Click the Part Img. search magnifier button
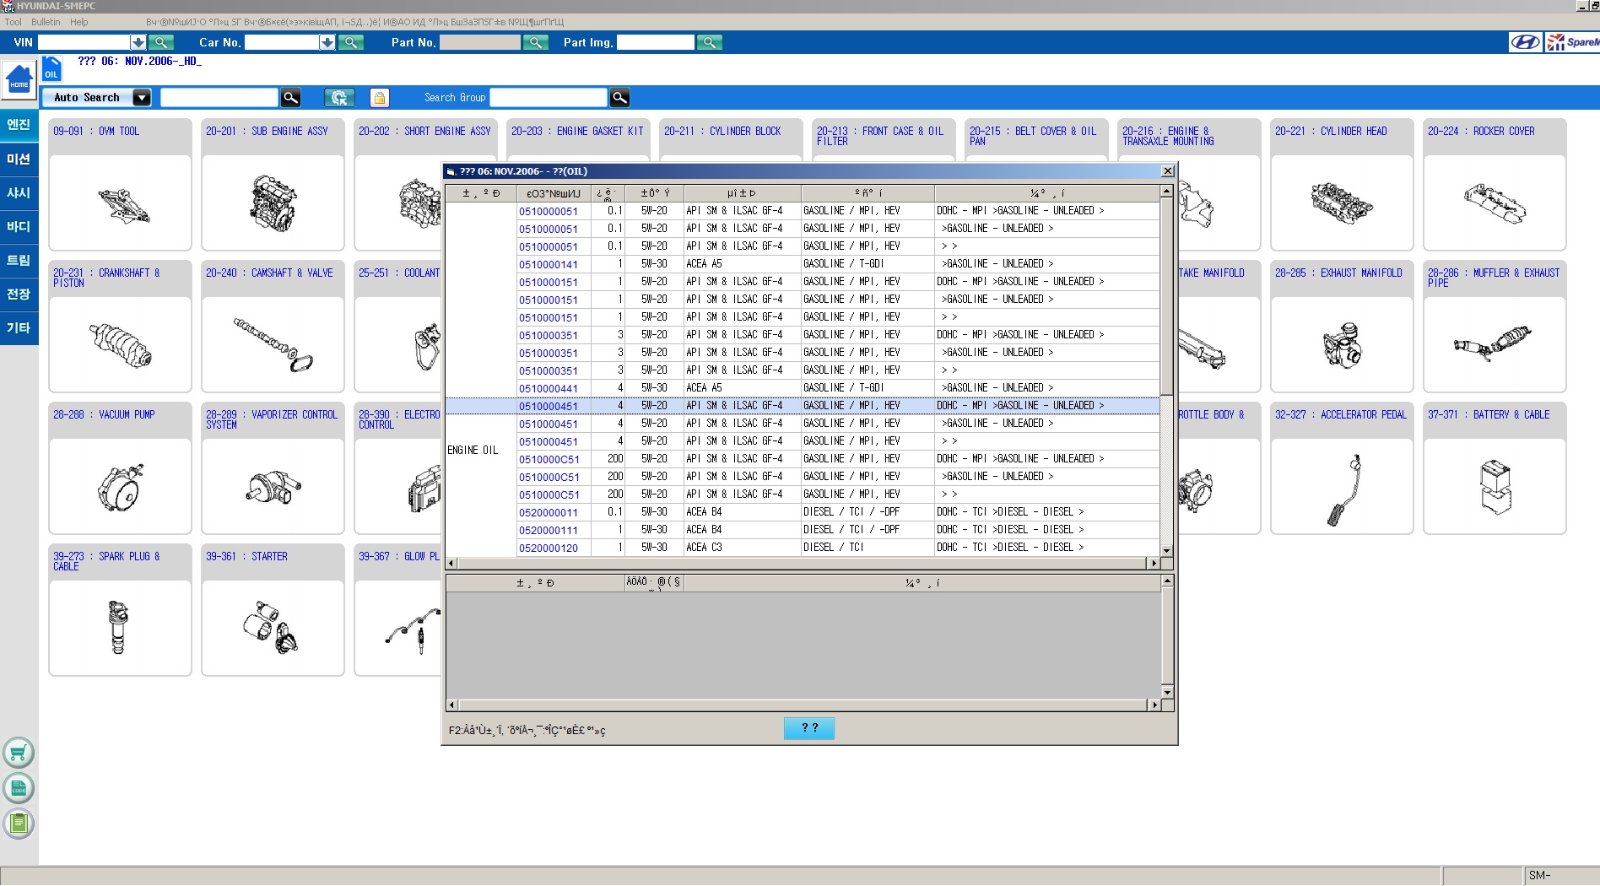The image size is (1600, 886). [x=709, y=42]
